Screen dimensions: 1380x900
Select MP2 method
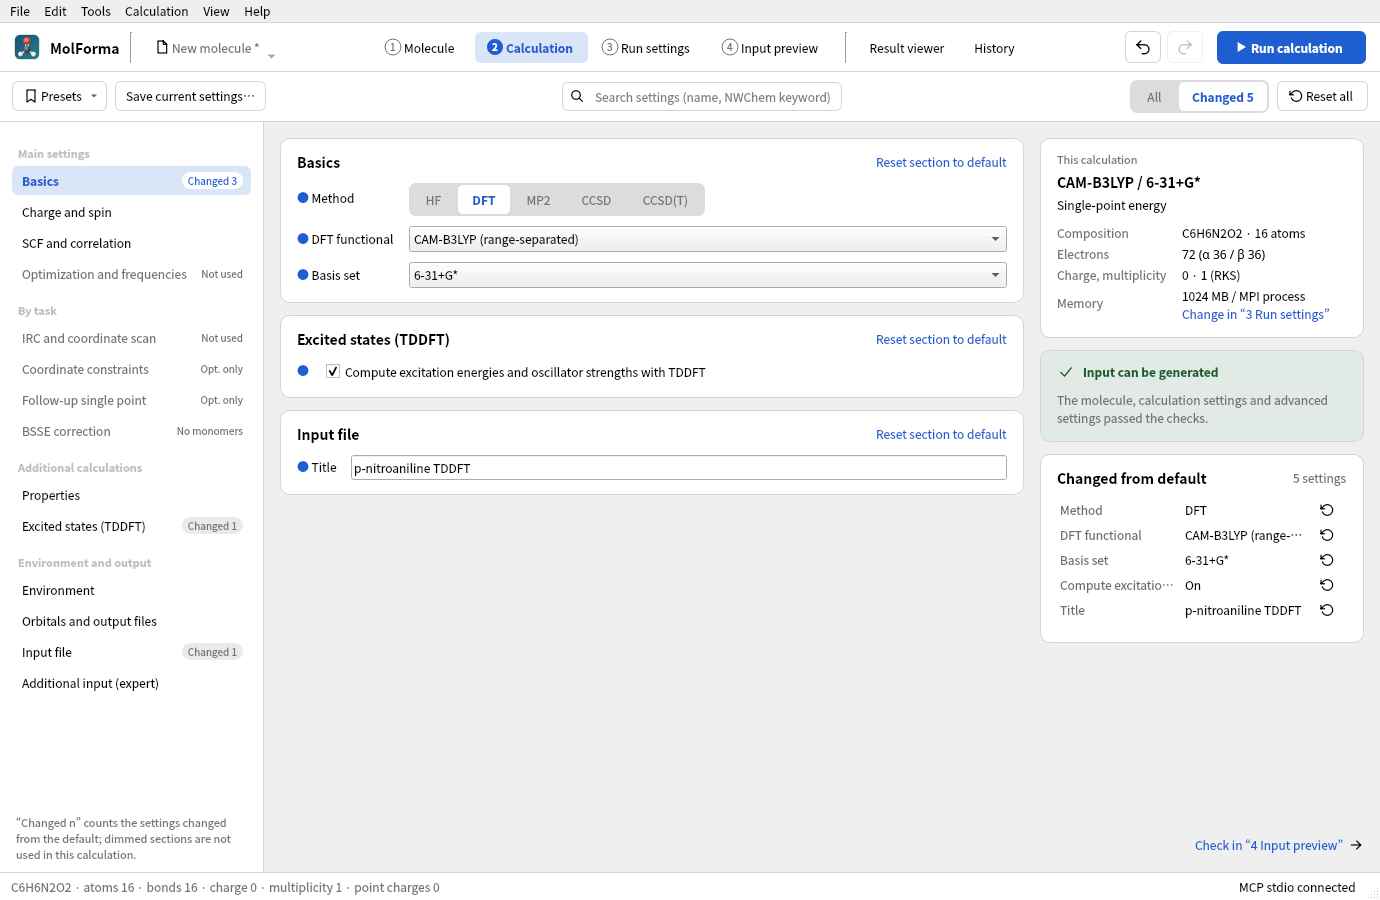click(x=538, y=200)
